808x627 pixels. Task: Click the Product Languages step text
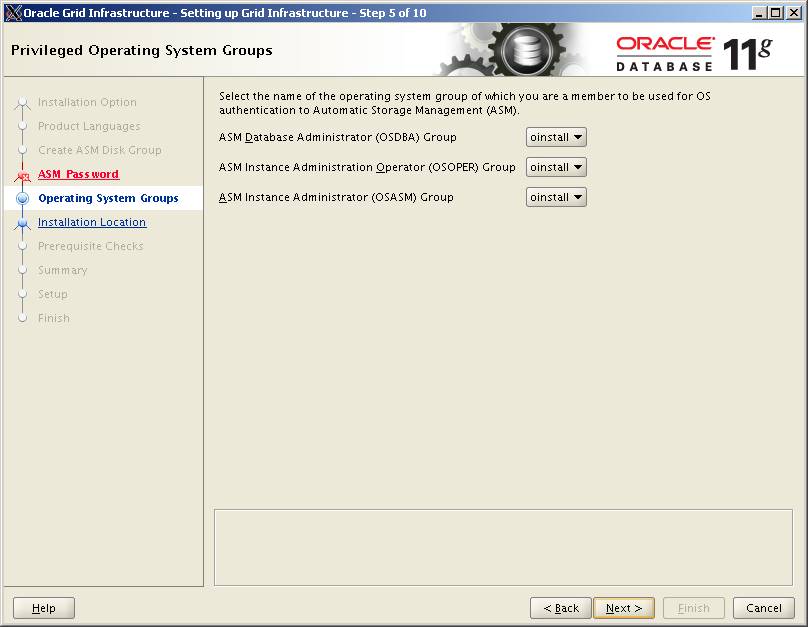[x=89, y=126]
